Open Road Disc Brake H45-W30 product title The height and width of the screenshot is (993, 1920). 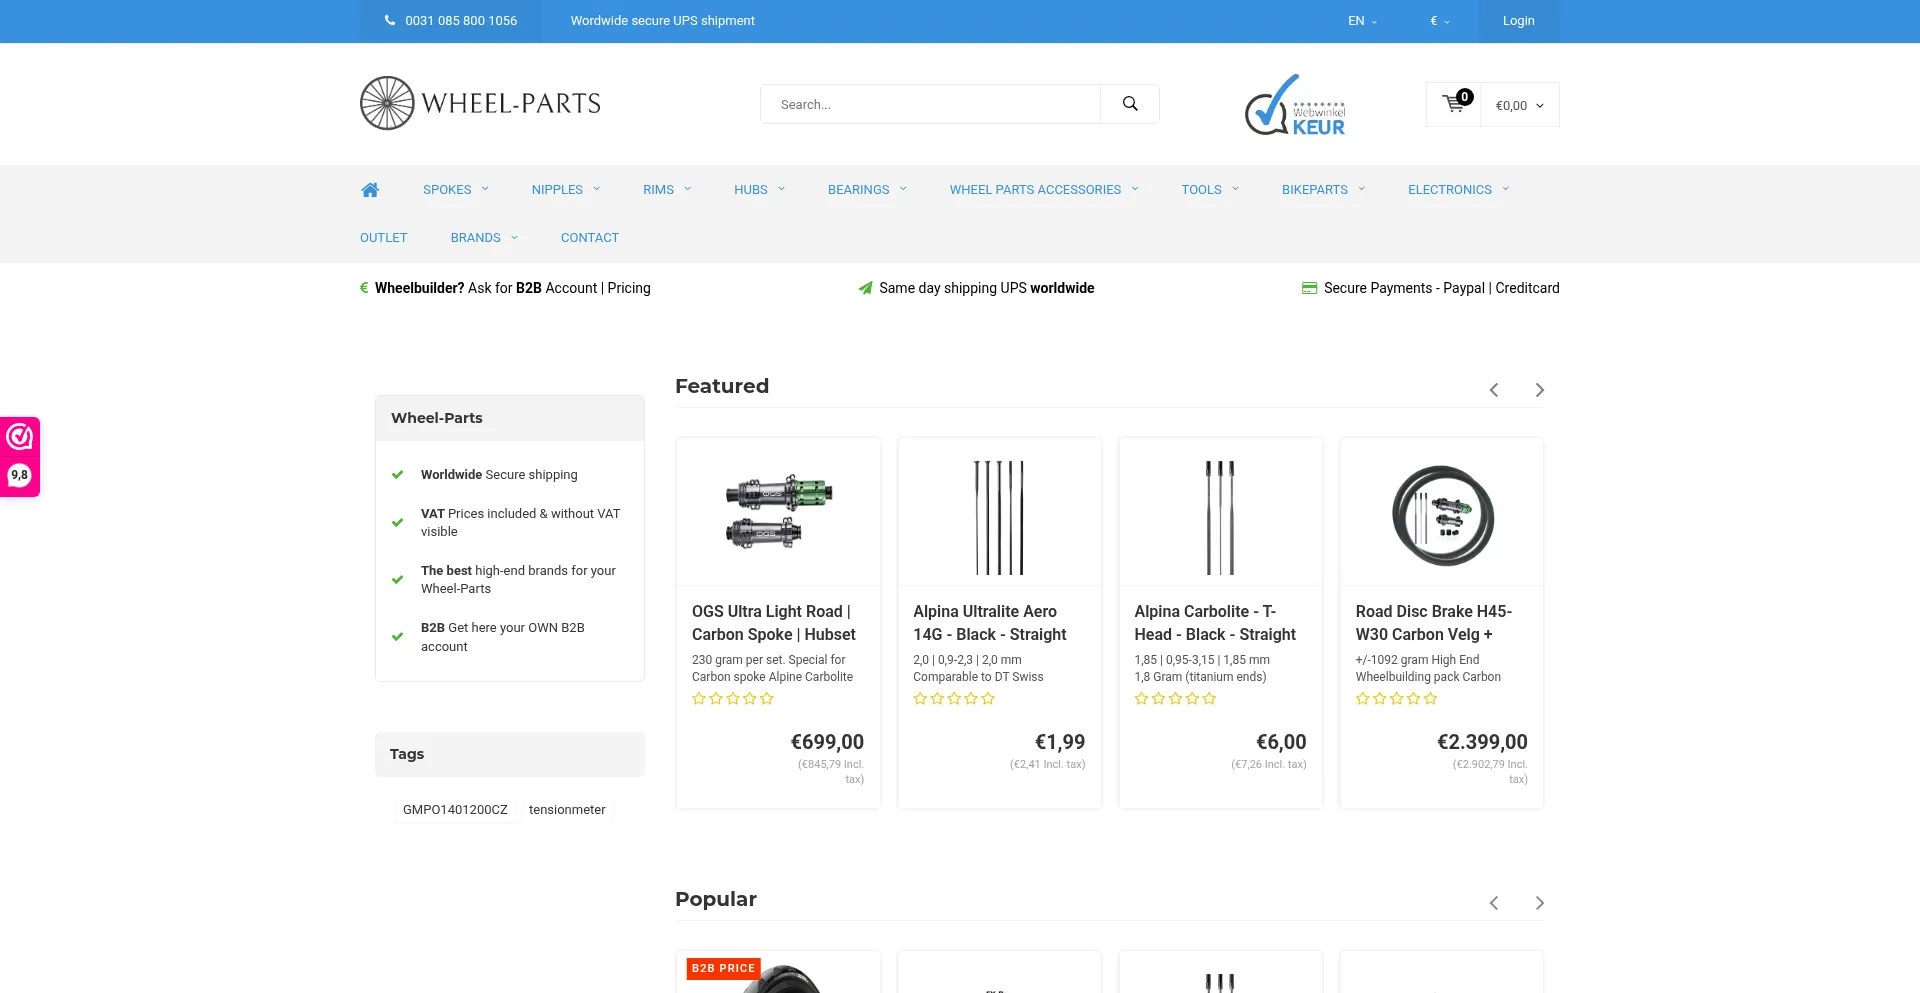click(x=1434, y=623)
